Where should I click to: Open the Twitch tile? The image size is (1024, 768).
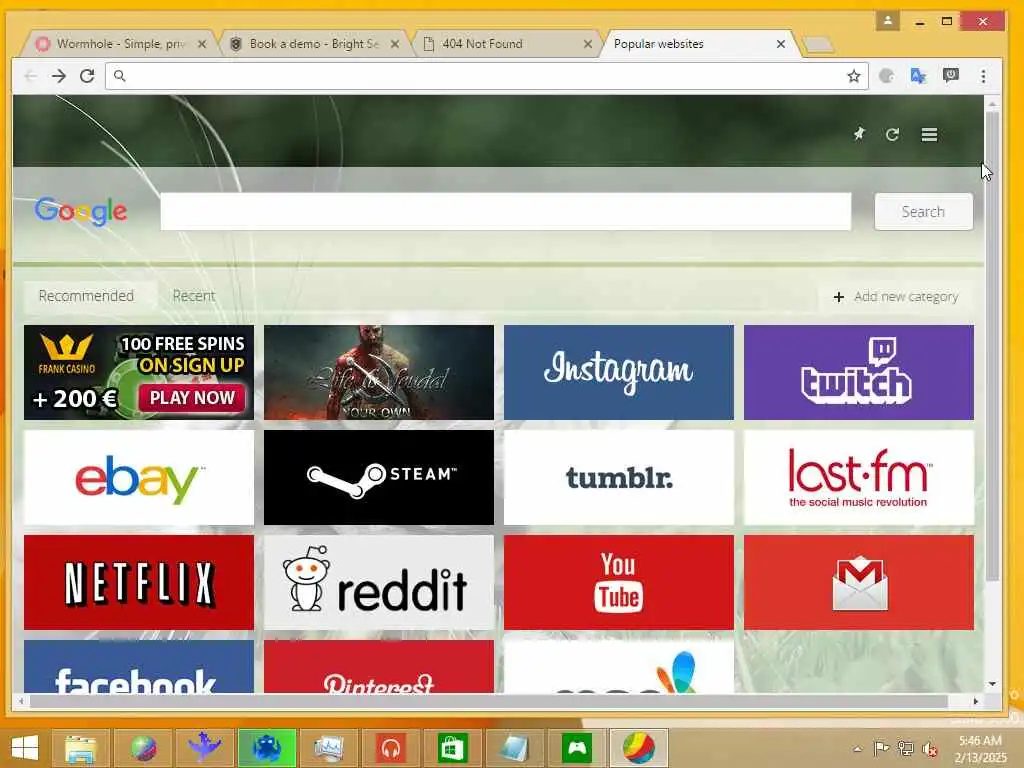(x=858, y=372)
